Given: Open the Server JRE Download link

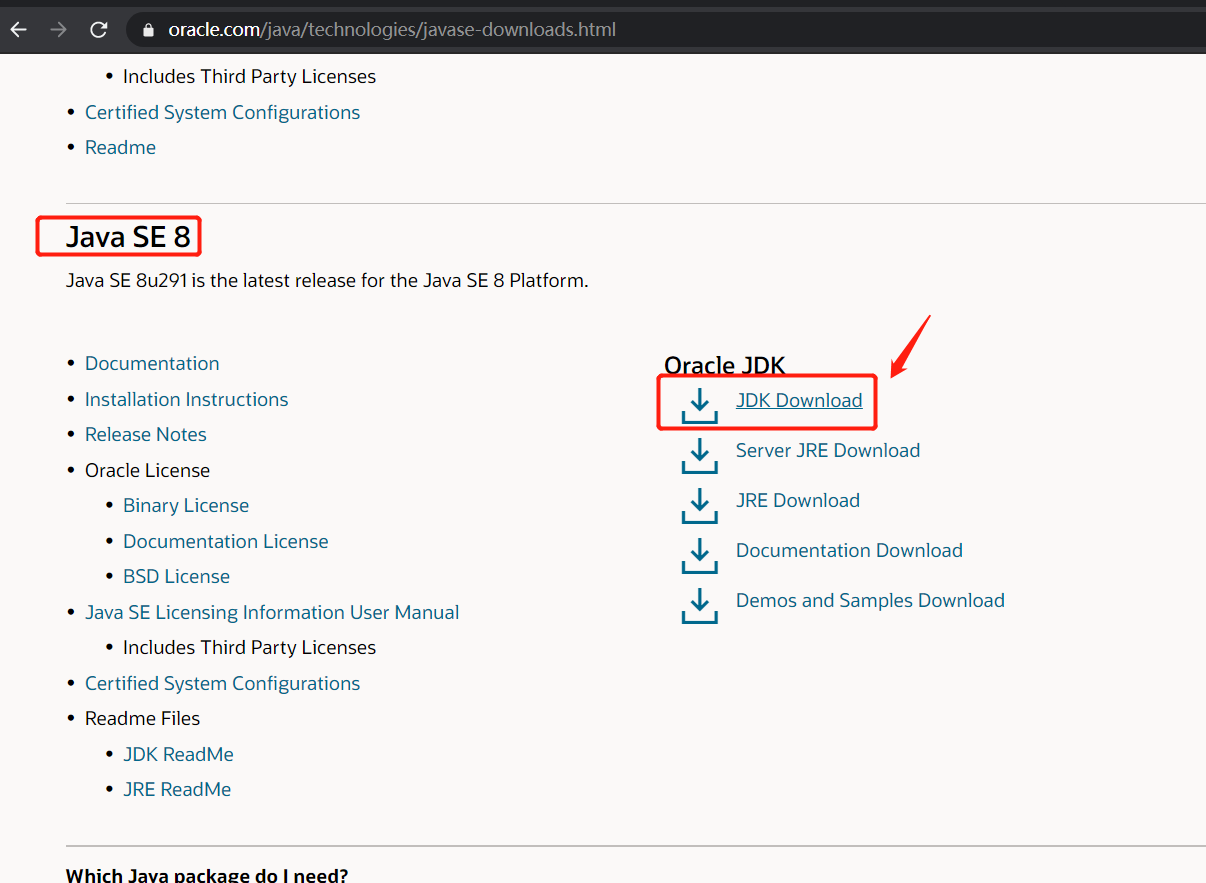Looking at the screenshot, I should pyautogui.click(x=828, y=450).
